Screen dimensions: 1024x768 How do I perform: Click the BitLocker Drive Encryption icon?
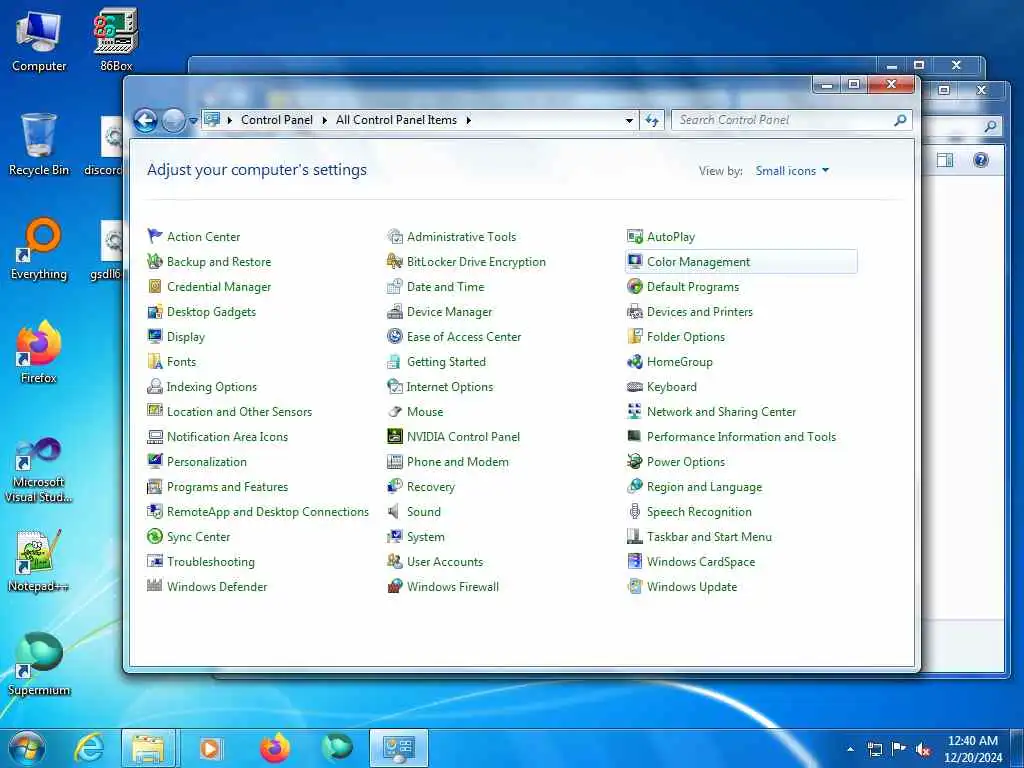(394, 261)
